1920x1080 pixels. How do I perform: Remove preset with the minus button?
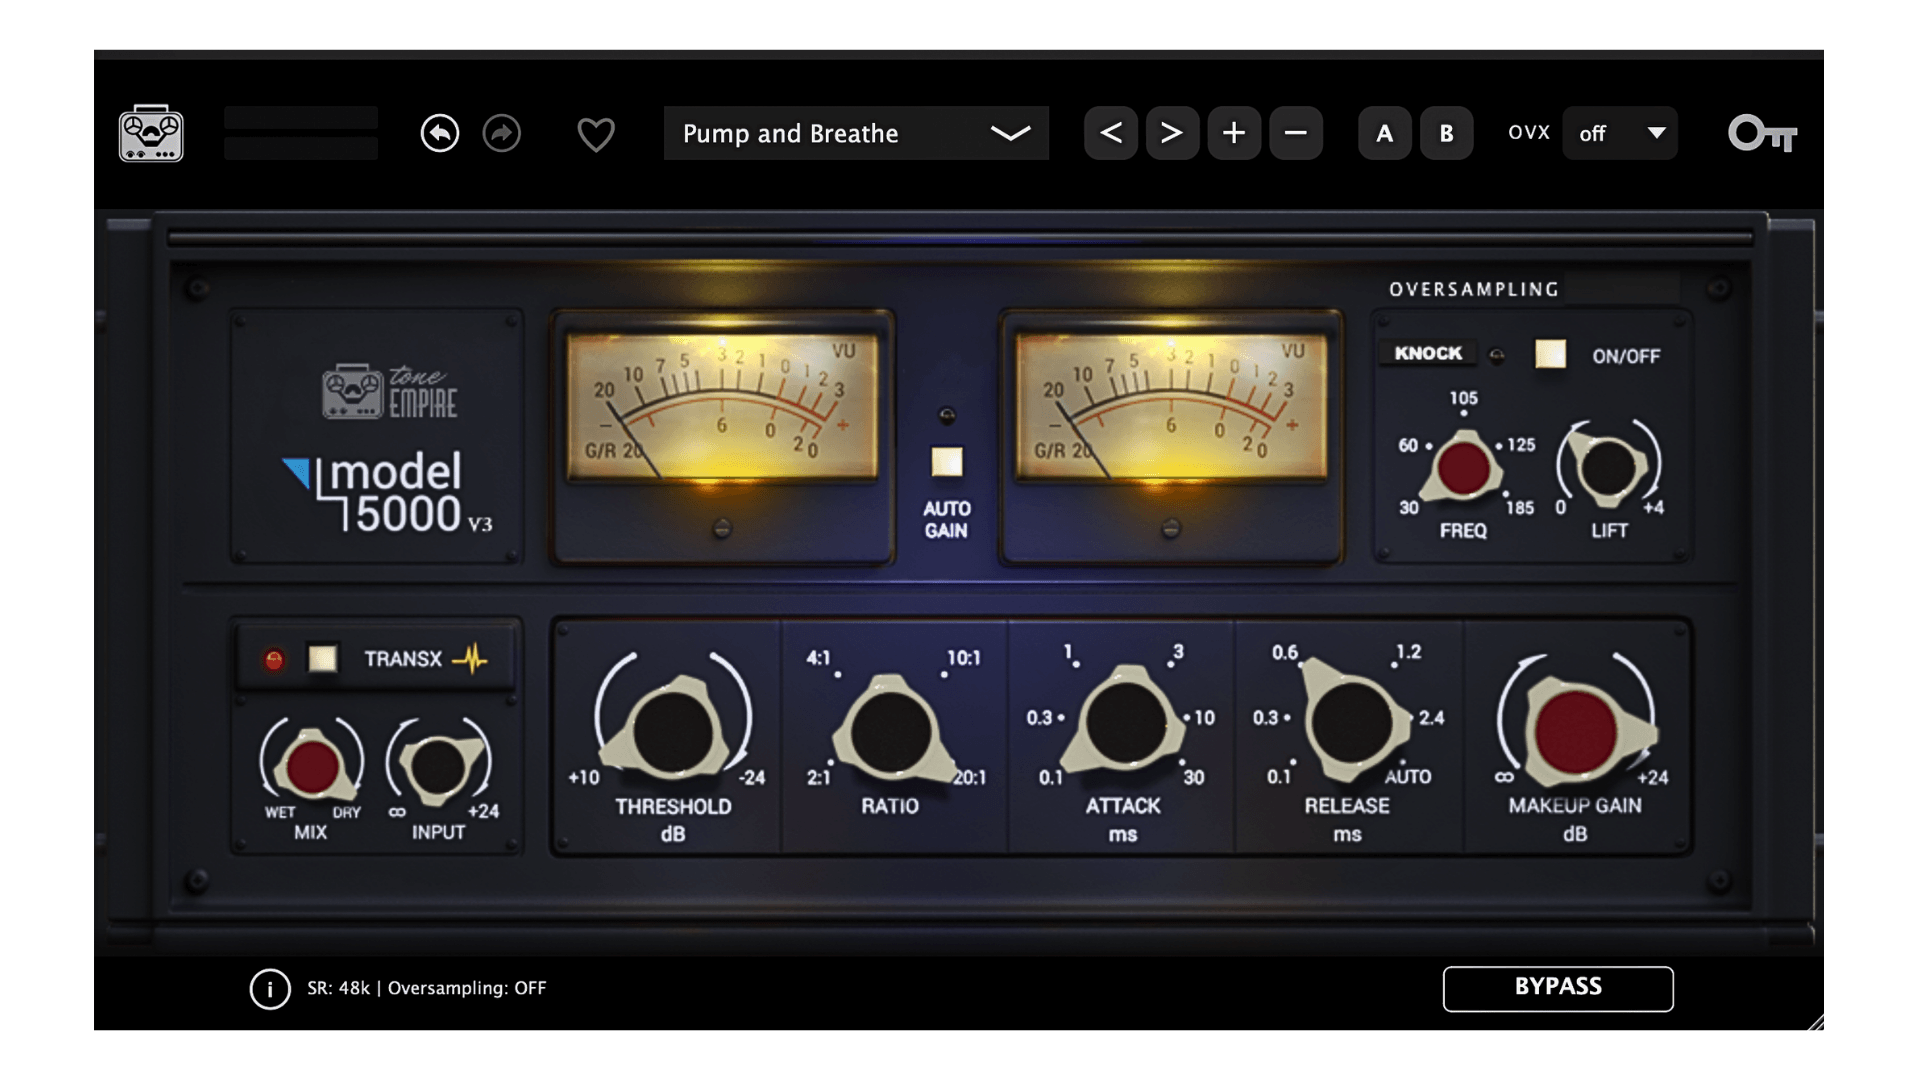(1296, 133)
